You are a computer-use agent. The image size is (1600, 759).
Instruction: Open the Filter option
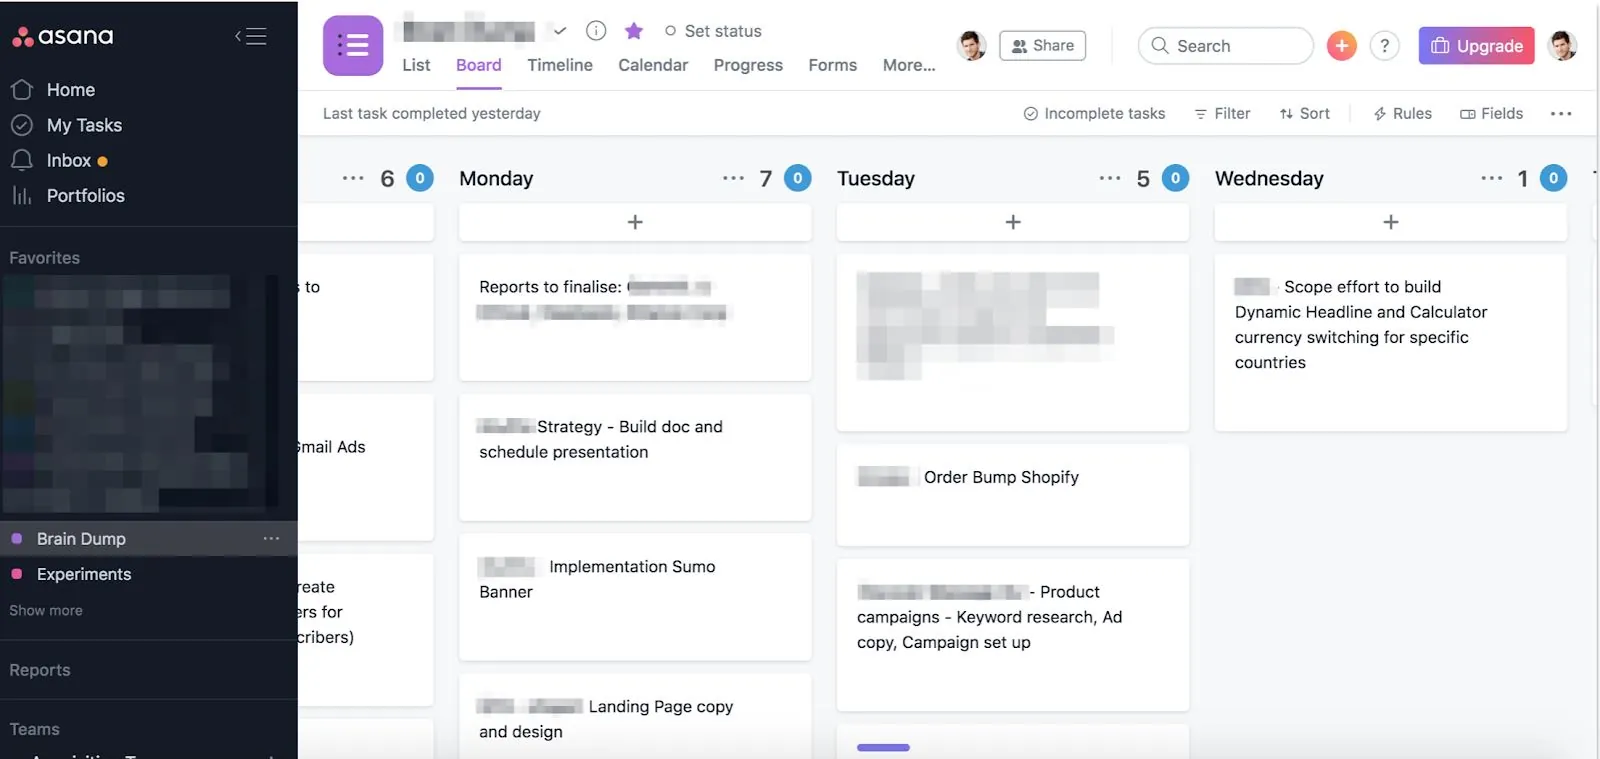1222,114
